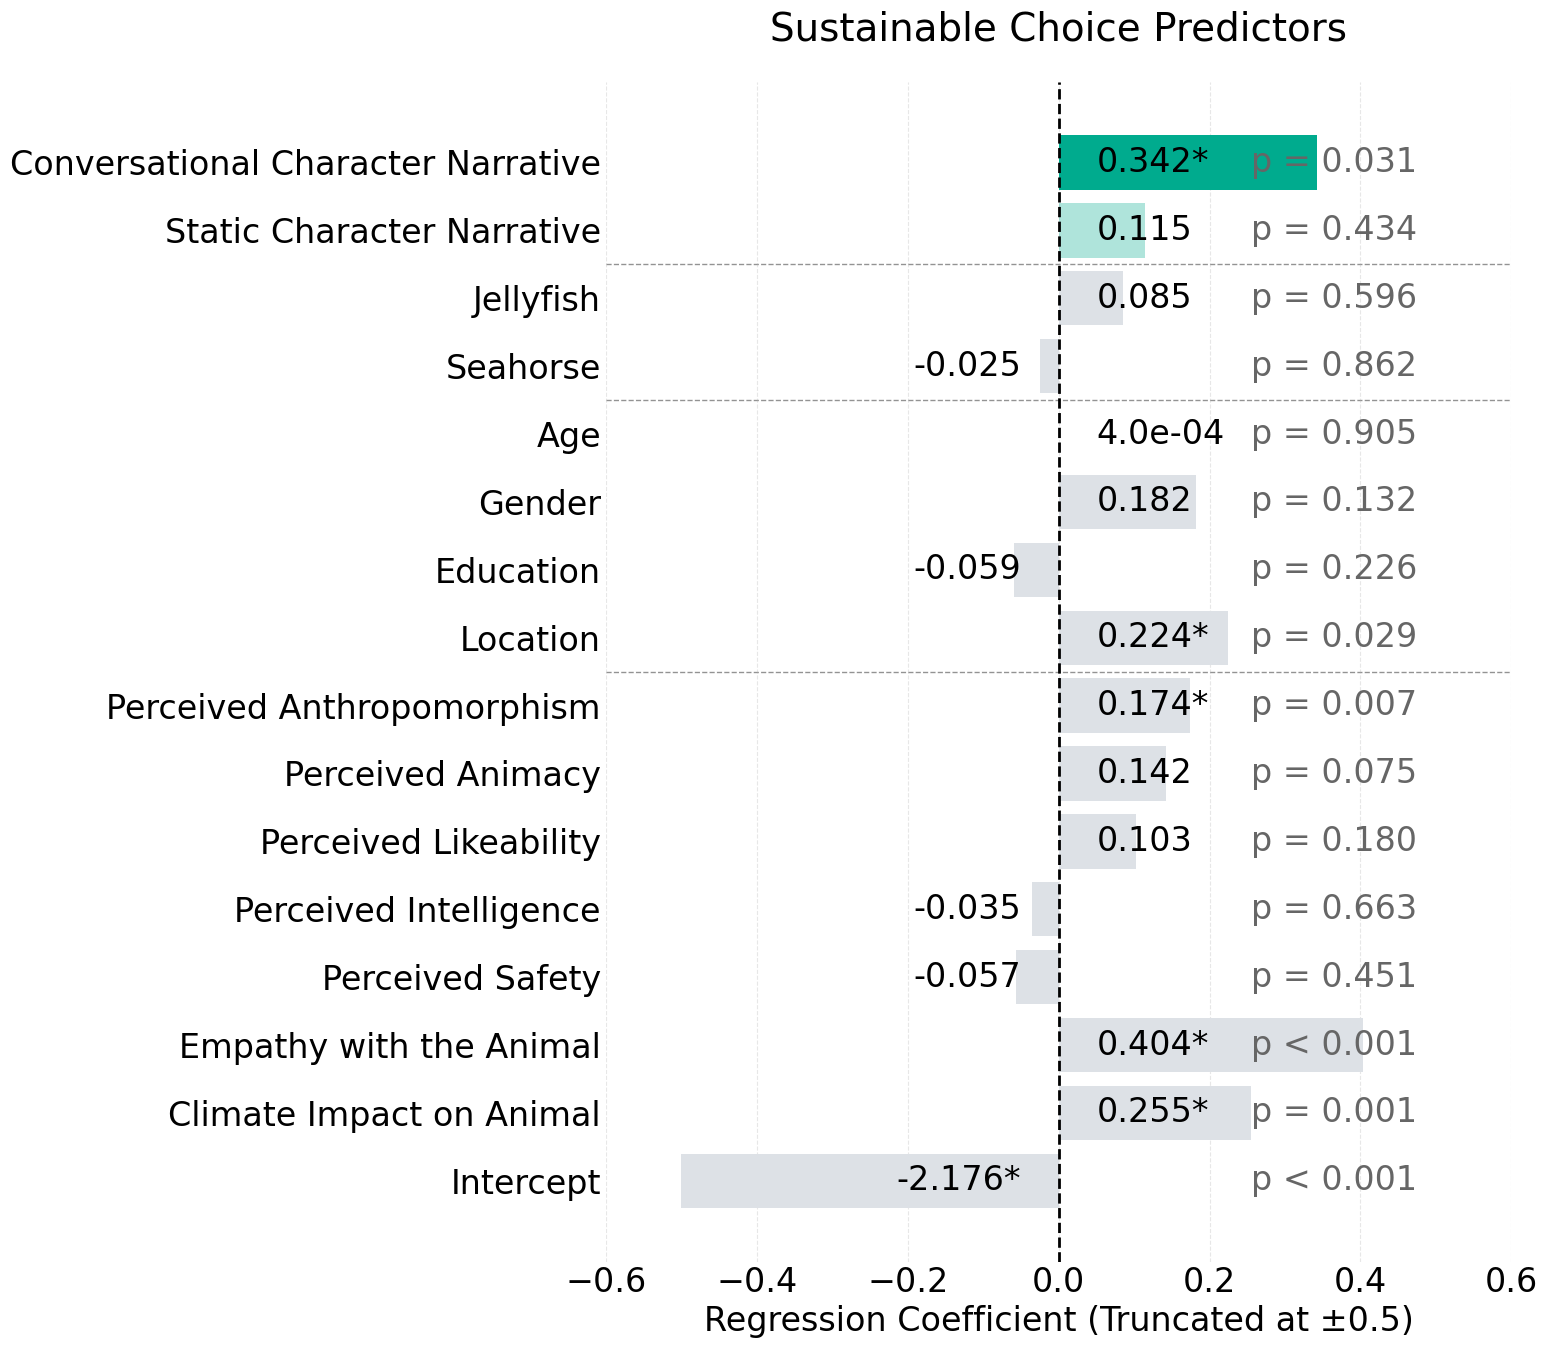
Task: Click the 'Sustainable Choice Predictors' chart title
Action: coord(1058,28)
